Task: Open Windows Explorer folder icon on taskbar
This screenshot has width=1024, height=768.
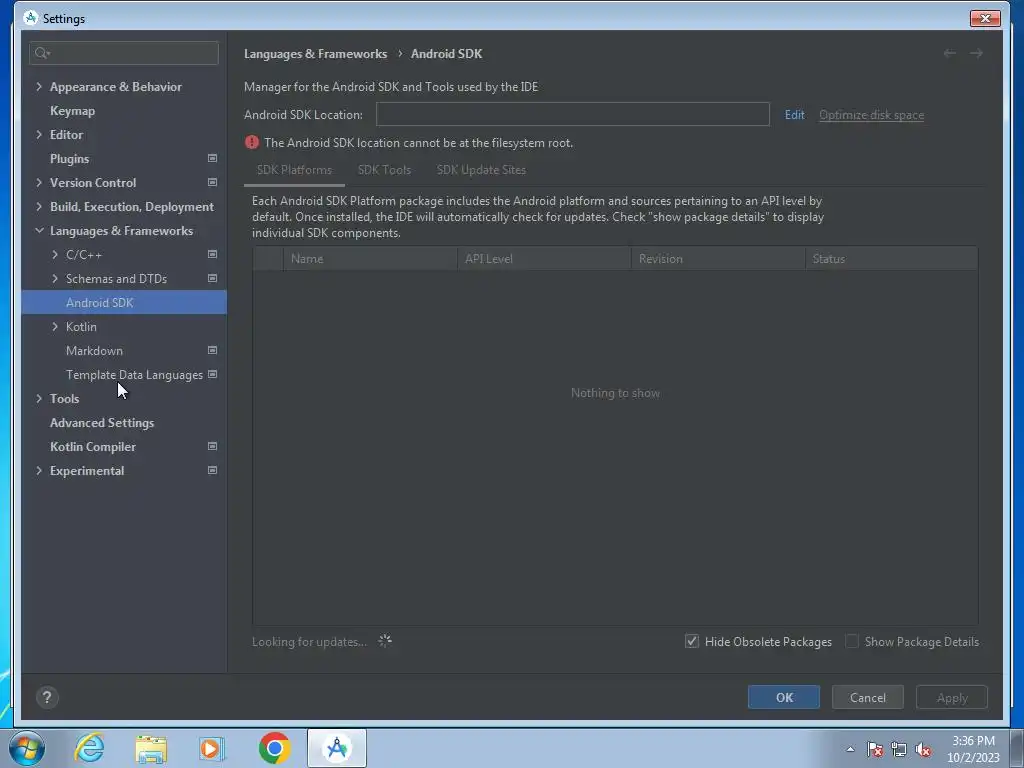Action: (x=151, y=748)
